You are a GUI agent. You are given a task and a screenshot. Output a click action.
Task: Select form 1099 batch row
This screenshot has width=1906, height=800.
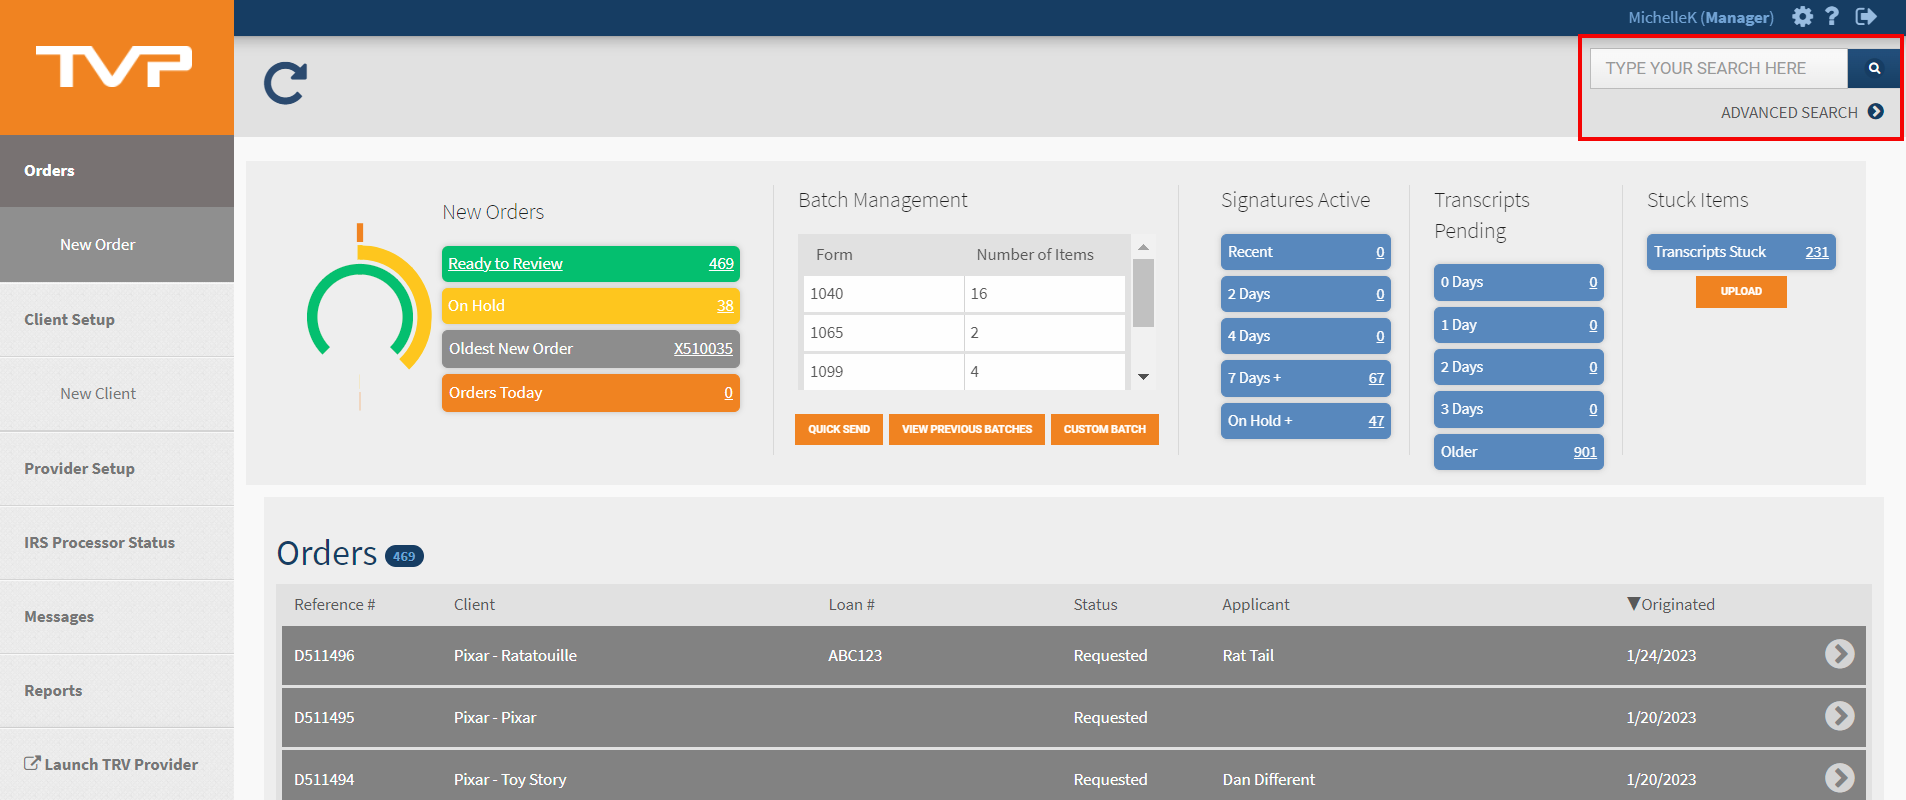[x=964, y=372]
